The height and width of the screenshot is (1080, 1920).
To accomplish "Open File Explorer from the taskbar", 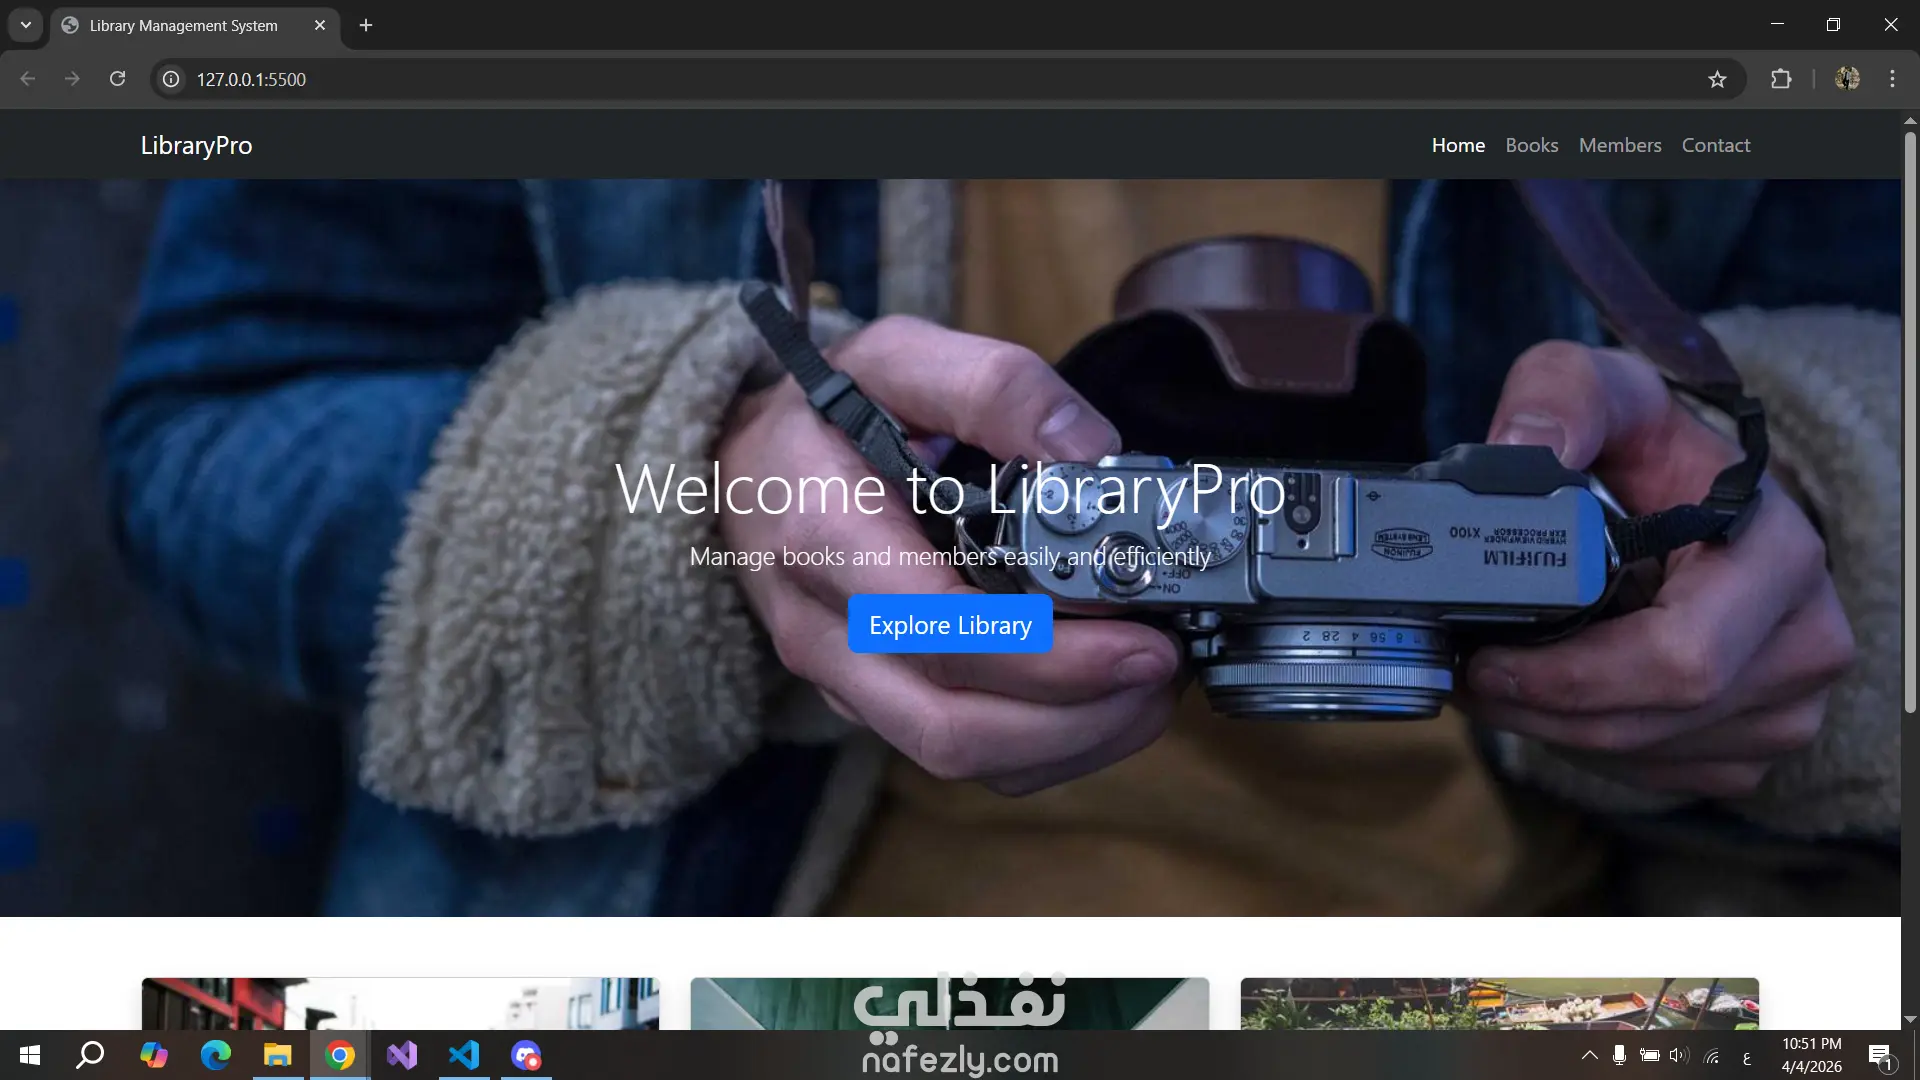I will [277, 1055].
